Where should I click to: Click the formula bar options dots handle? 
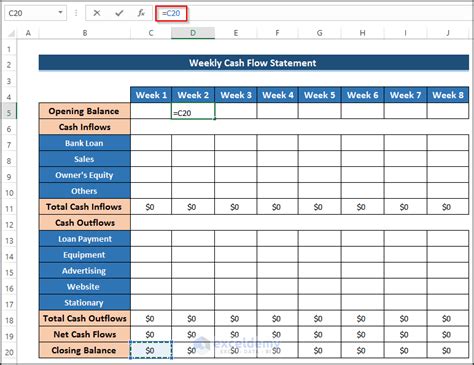pos(76,13)
